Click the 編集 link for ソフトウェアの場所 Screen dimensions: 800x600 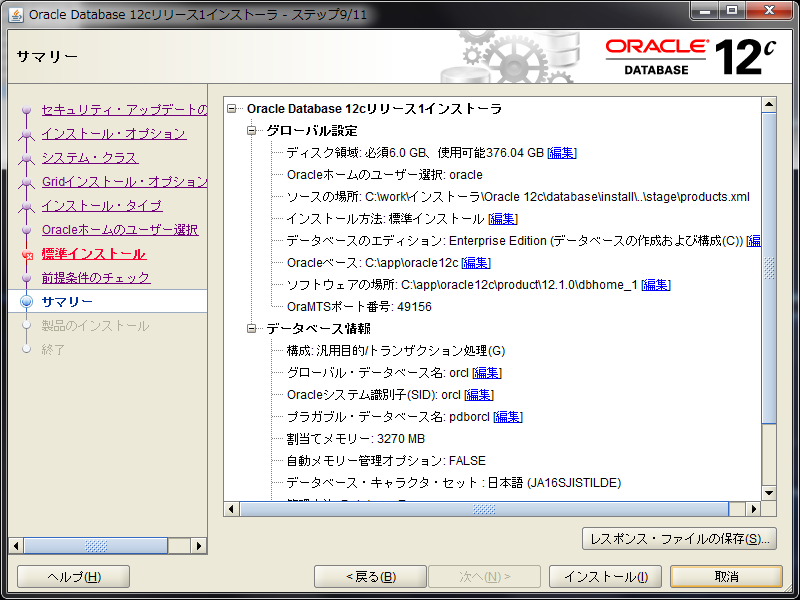(656, 285)
